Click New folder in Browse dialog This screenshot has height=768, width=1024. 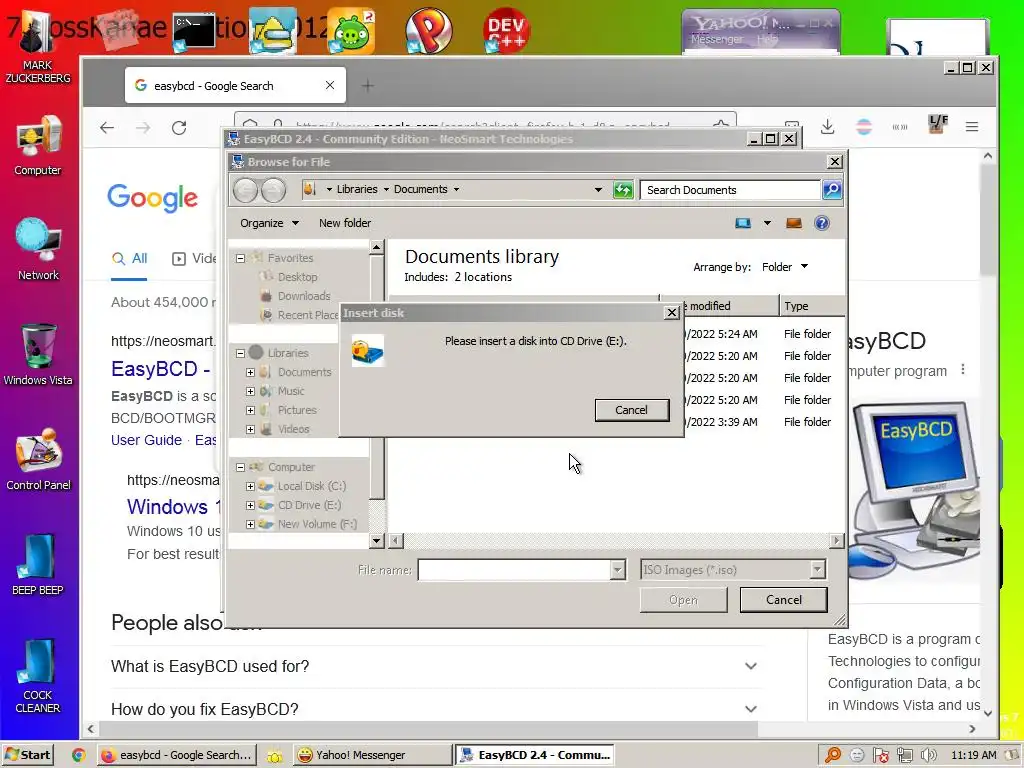point(345,223)
